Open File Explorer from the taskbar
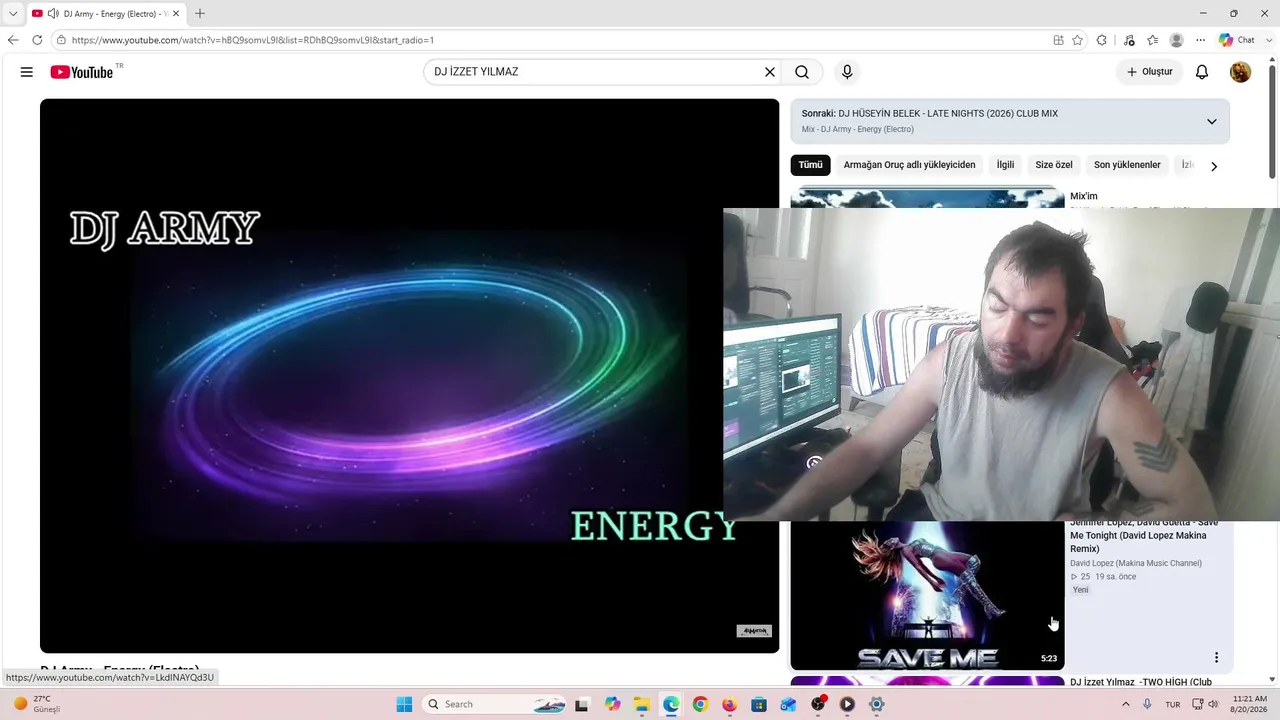The height and width of the screenshot is (720, 1280). pyautogui.click(x=641, y=704)
